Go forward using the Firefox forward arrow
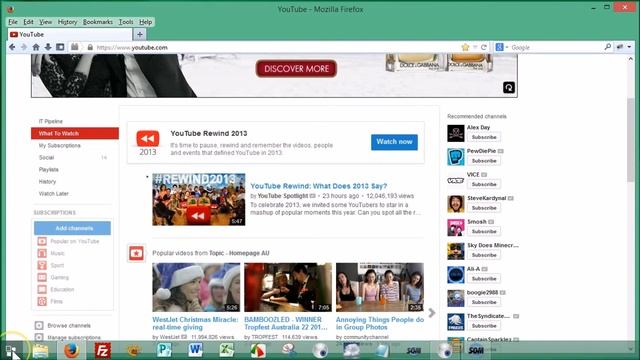640x360 pixels. pos(24,47)
